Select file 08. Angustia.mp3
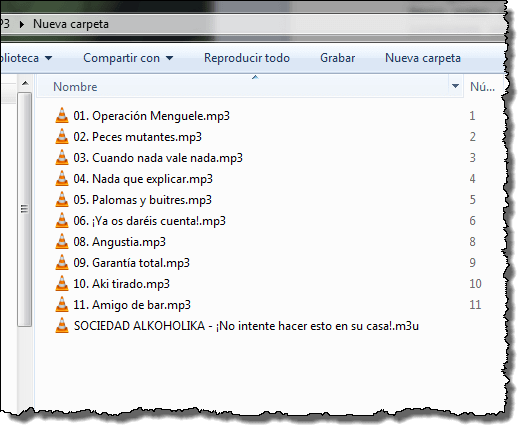This screenshot has width=525, height=431. click(x=120, y=242)
